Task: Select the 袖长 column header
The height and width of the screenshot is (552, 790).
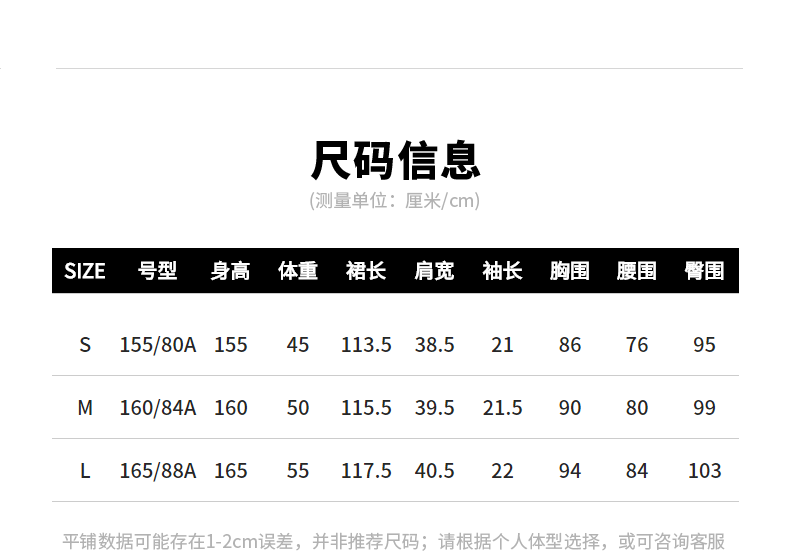Action: pyautogui.click(x=502, y=271)
